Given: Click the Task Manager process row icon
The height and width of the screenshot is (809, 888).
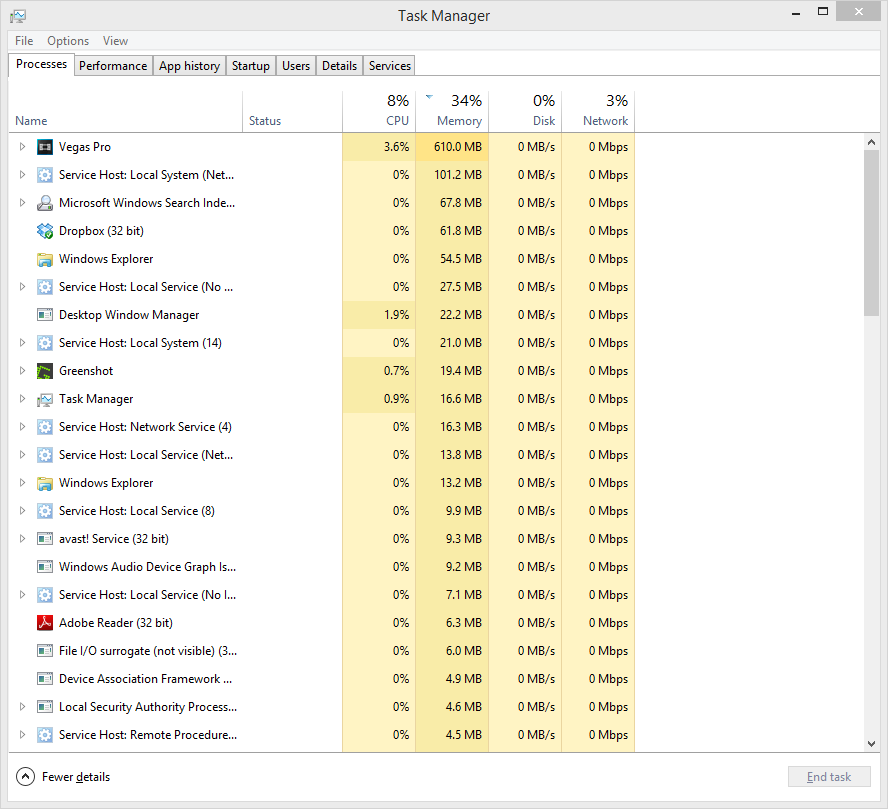Looking at the screenshot, I should [x=45, y=399].
